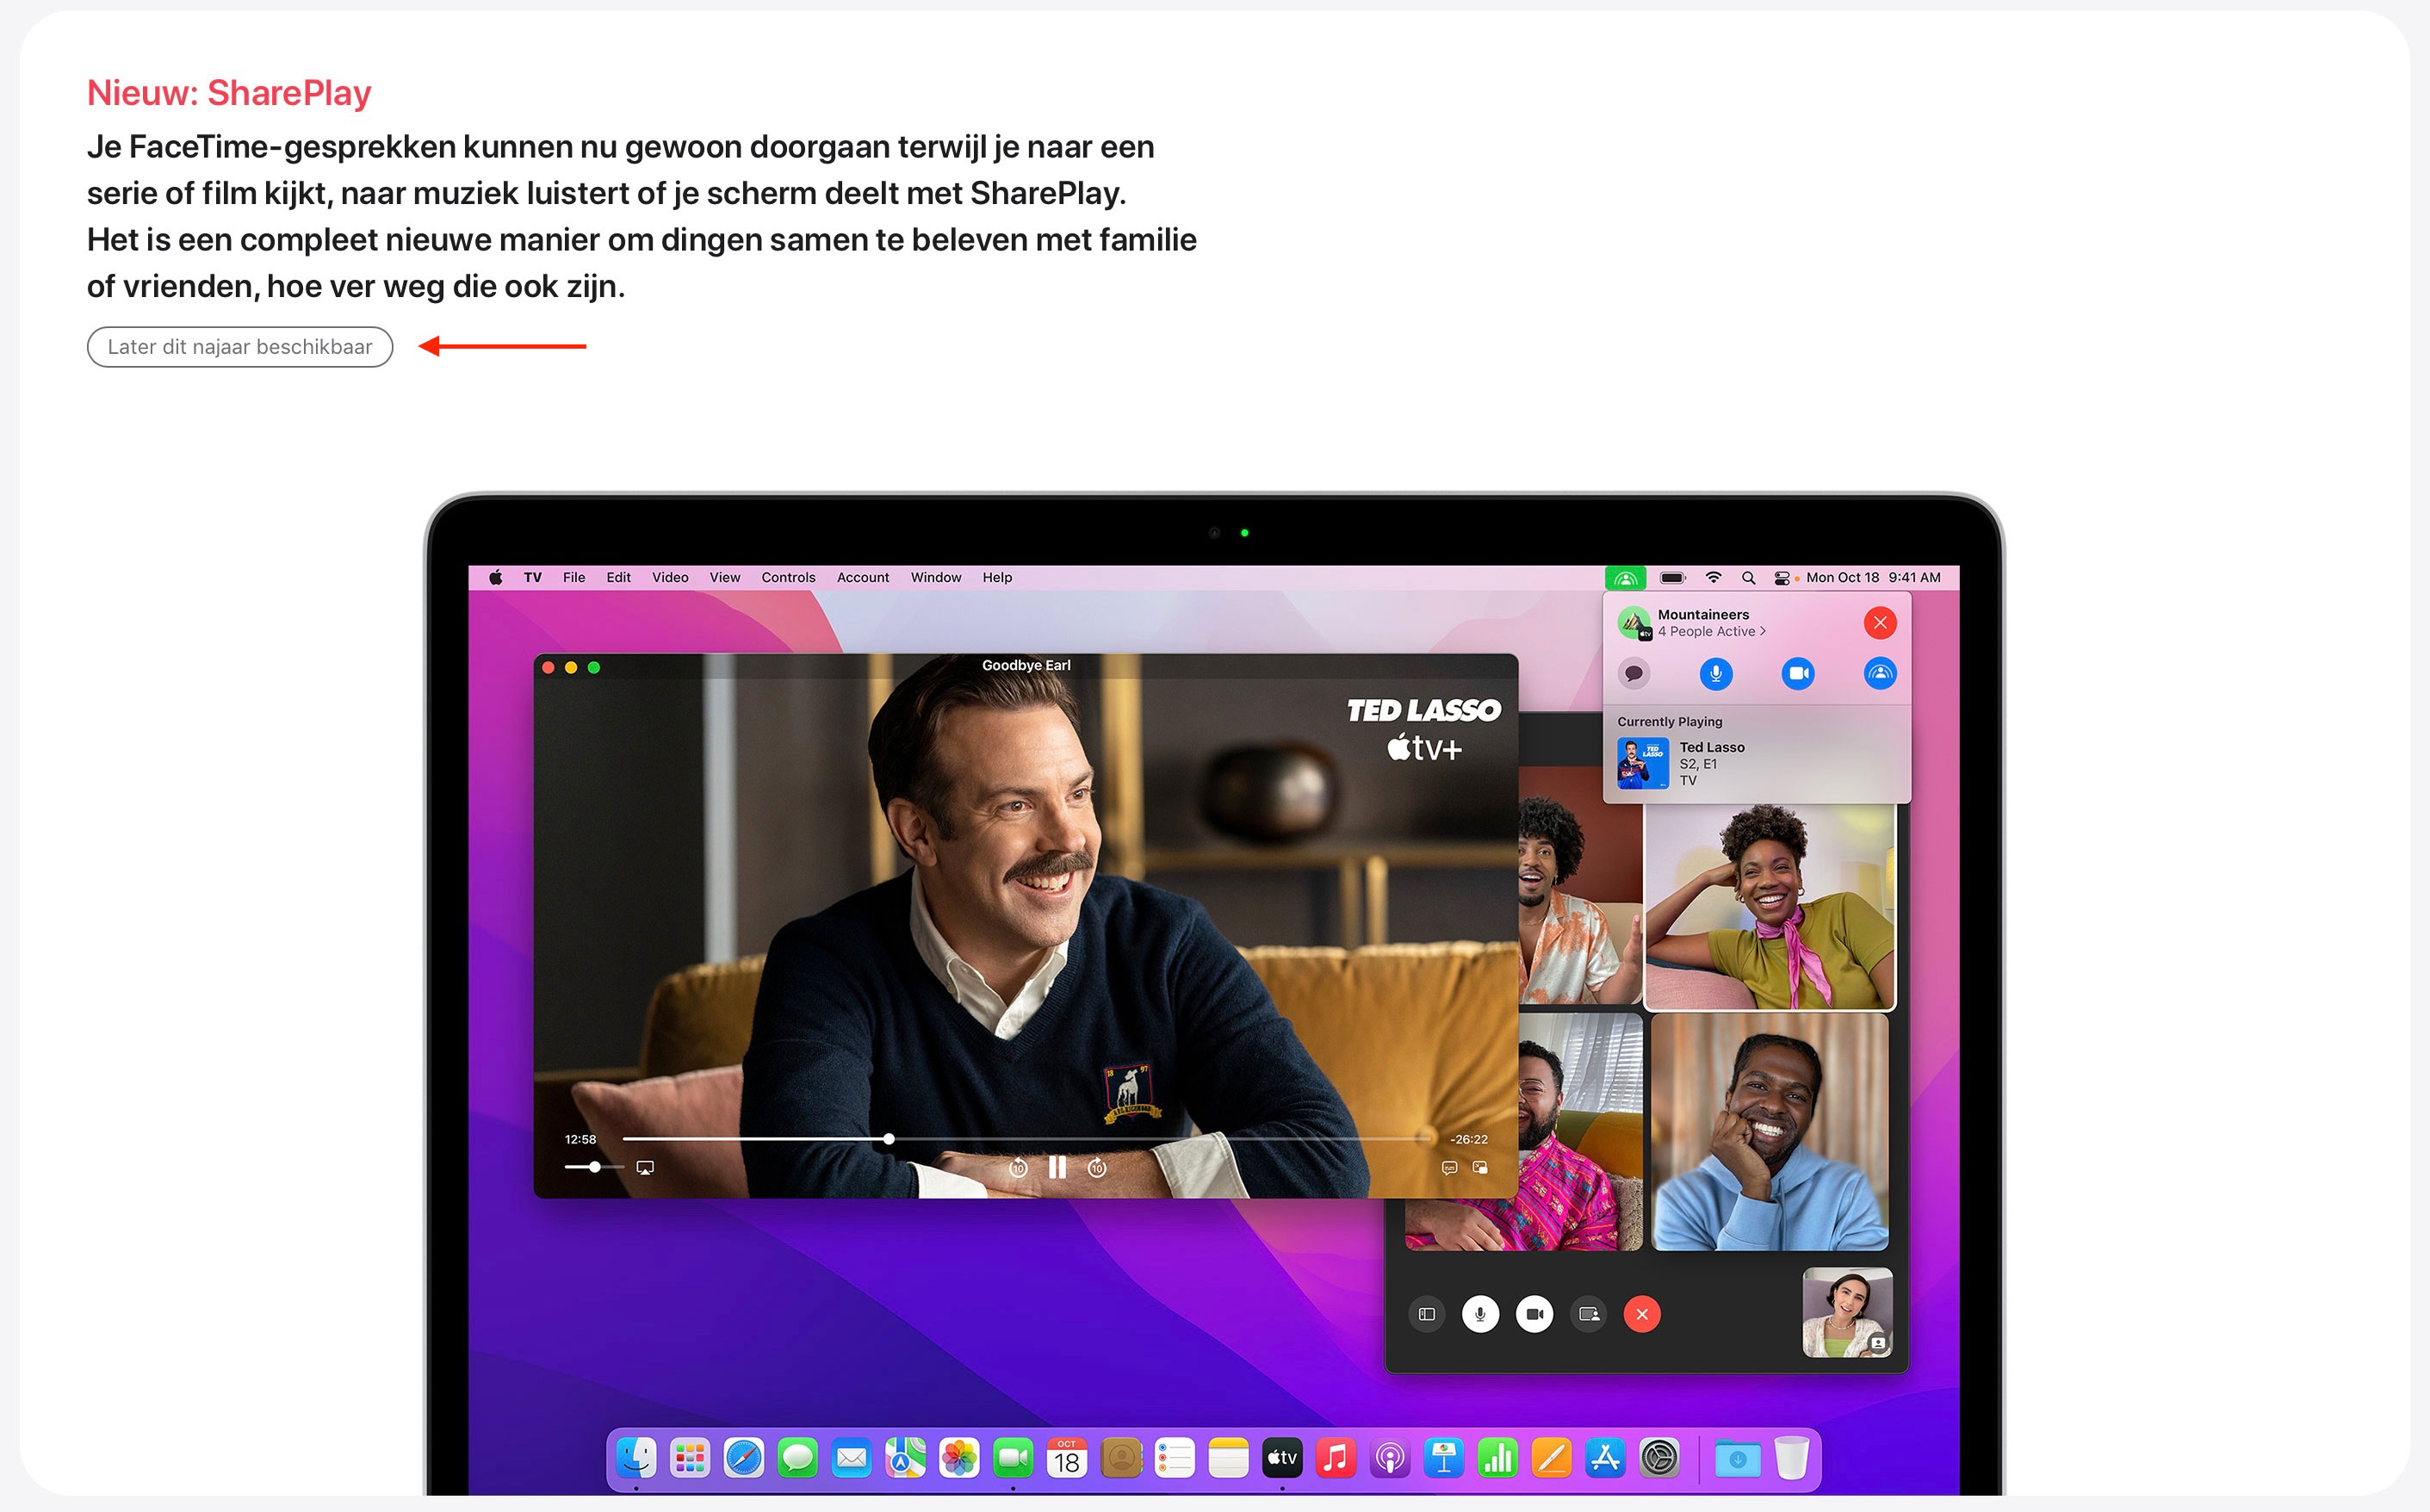Open the Account menu
This screenshot has height=1512, width=2430.
click(x=863, y=578)
